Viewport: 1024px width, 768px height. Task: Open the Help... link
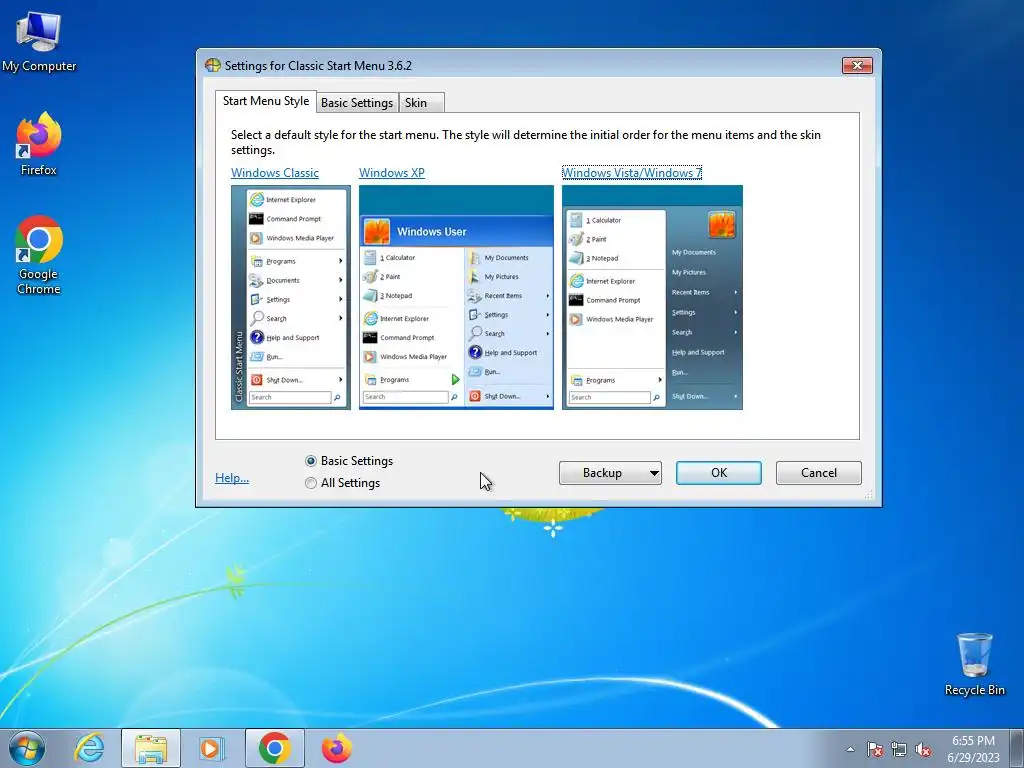click(232, 478)
